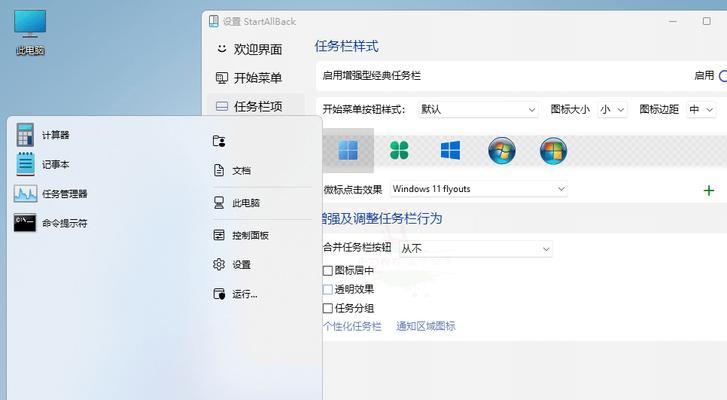
Task: Choose the Windows 11 start button style
Action: [x=348, y=151]
